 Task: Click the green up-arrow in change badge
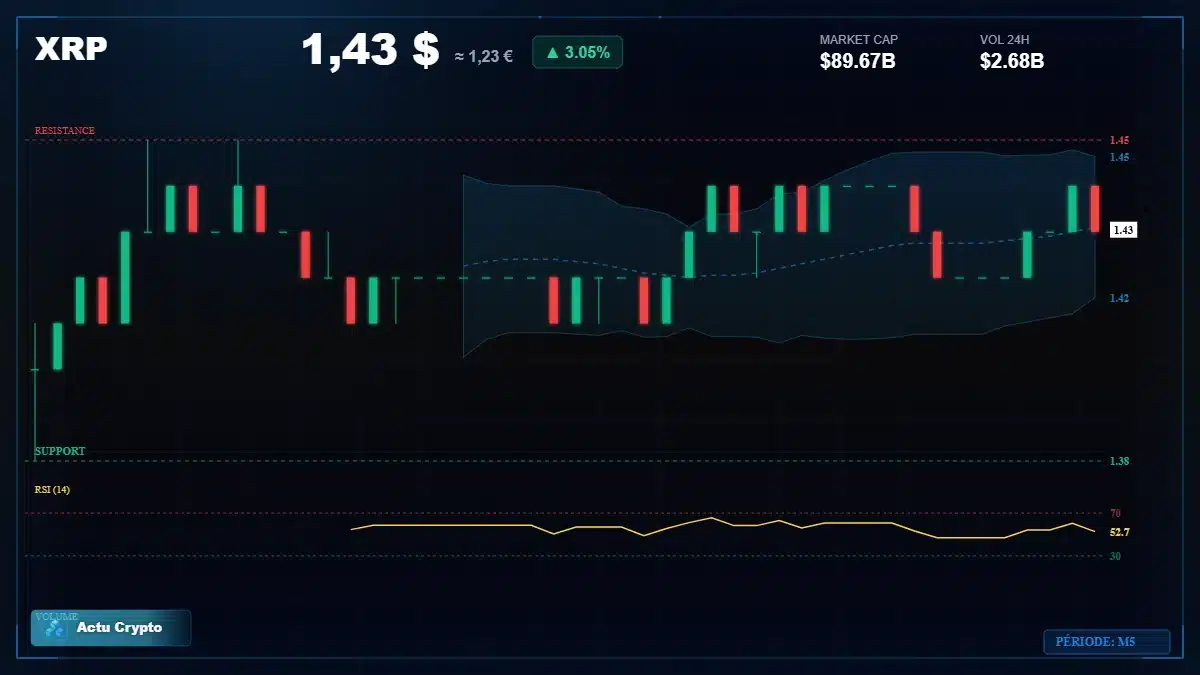pyautogui.click(x=552, y=52)
